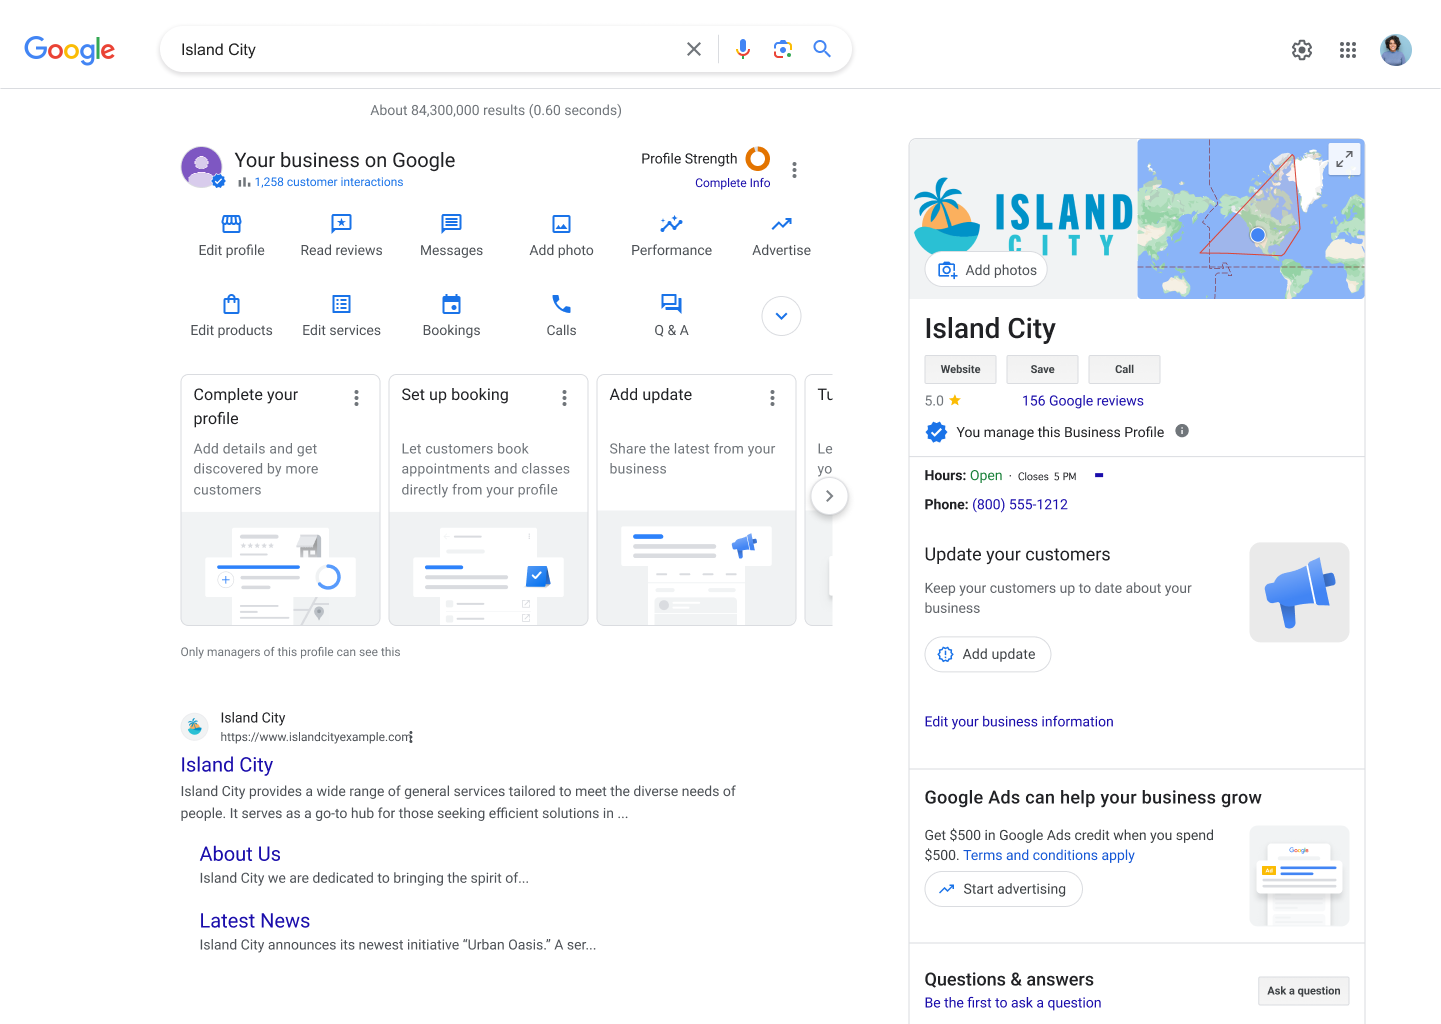Open the Complete your profile card

pyautogui.click(x=280, y=500)
